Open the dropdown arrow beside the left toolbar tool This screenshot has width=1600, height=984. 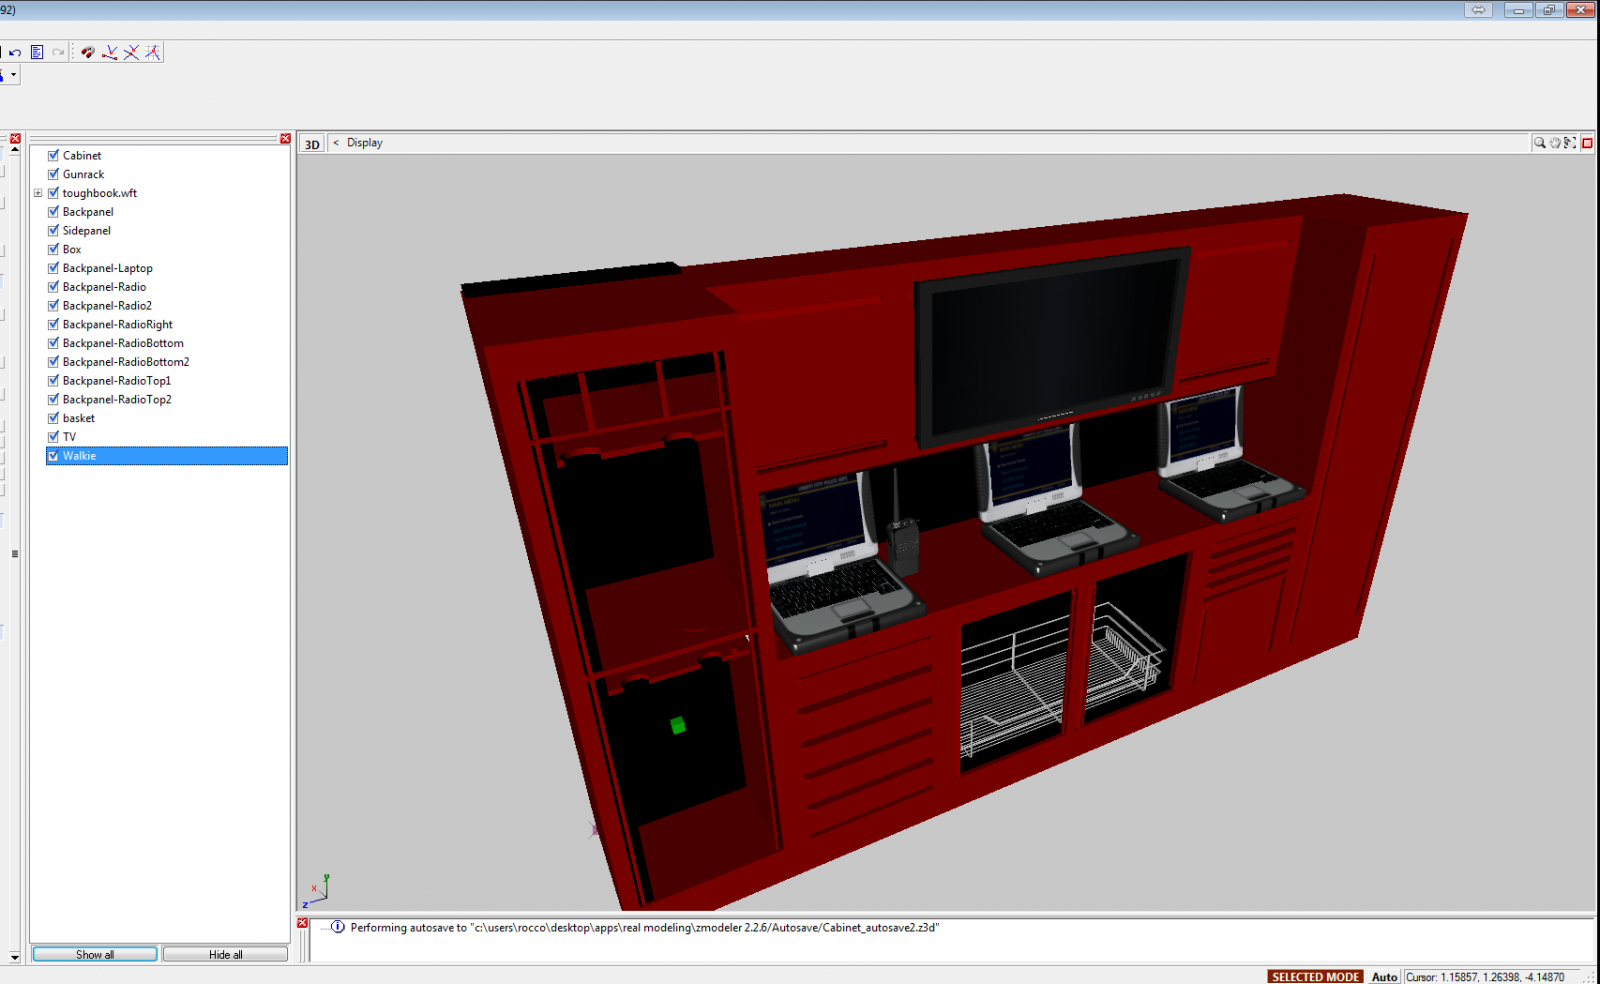[x=13, y=75]
